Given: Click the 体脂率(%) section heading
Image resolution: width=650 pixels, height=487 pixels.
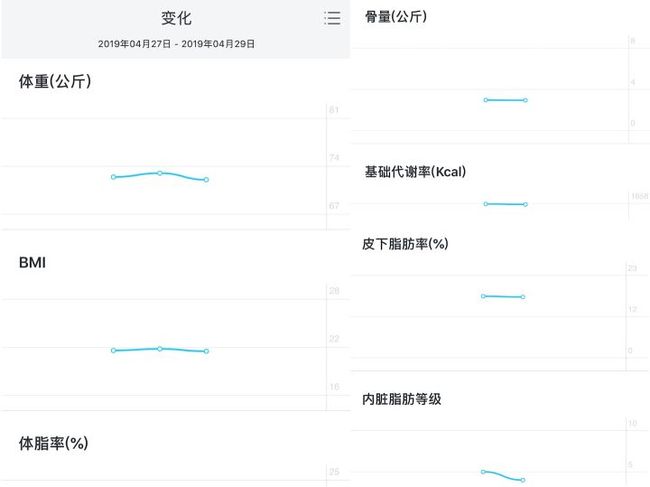Looking at the screenshot, I should 53,443.
